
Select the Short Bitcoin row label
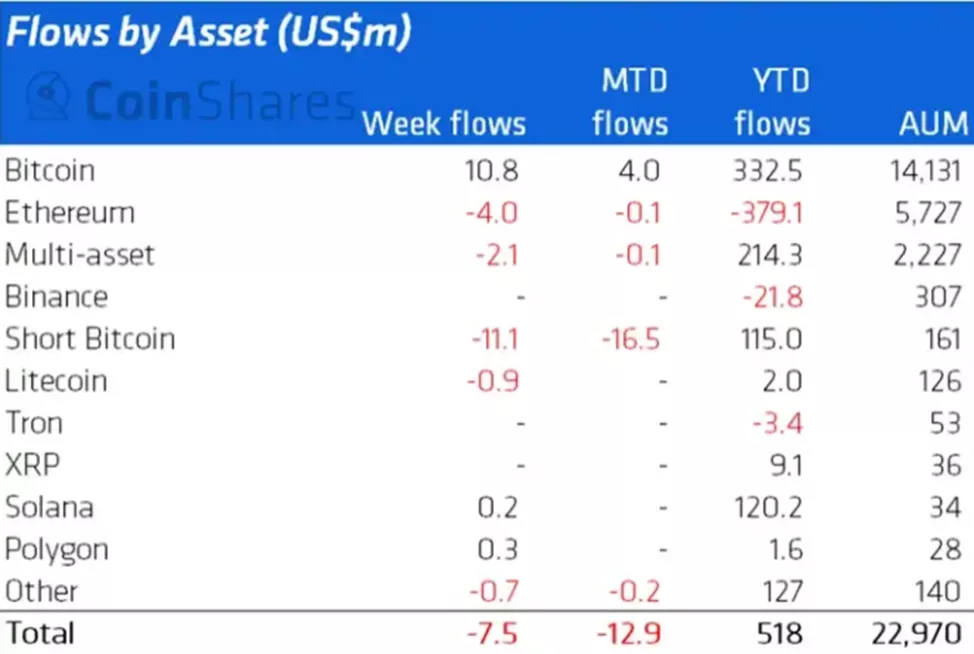90,338
